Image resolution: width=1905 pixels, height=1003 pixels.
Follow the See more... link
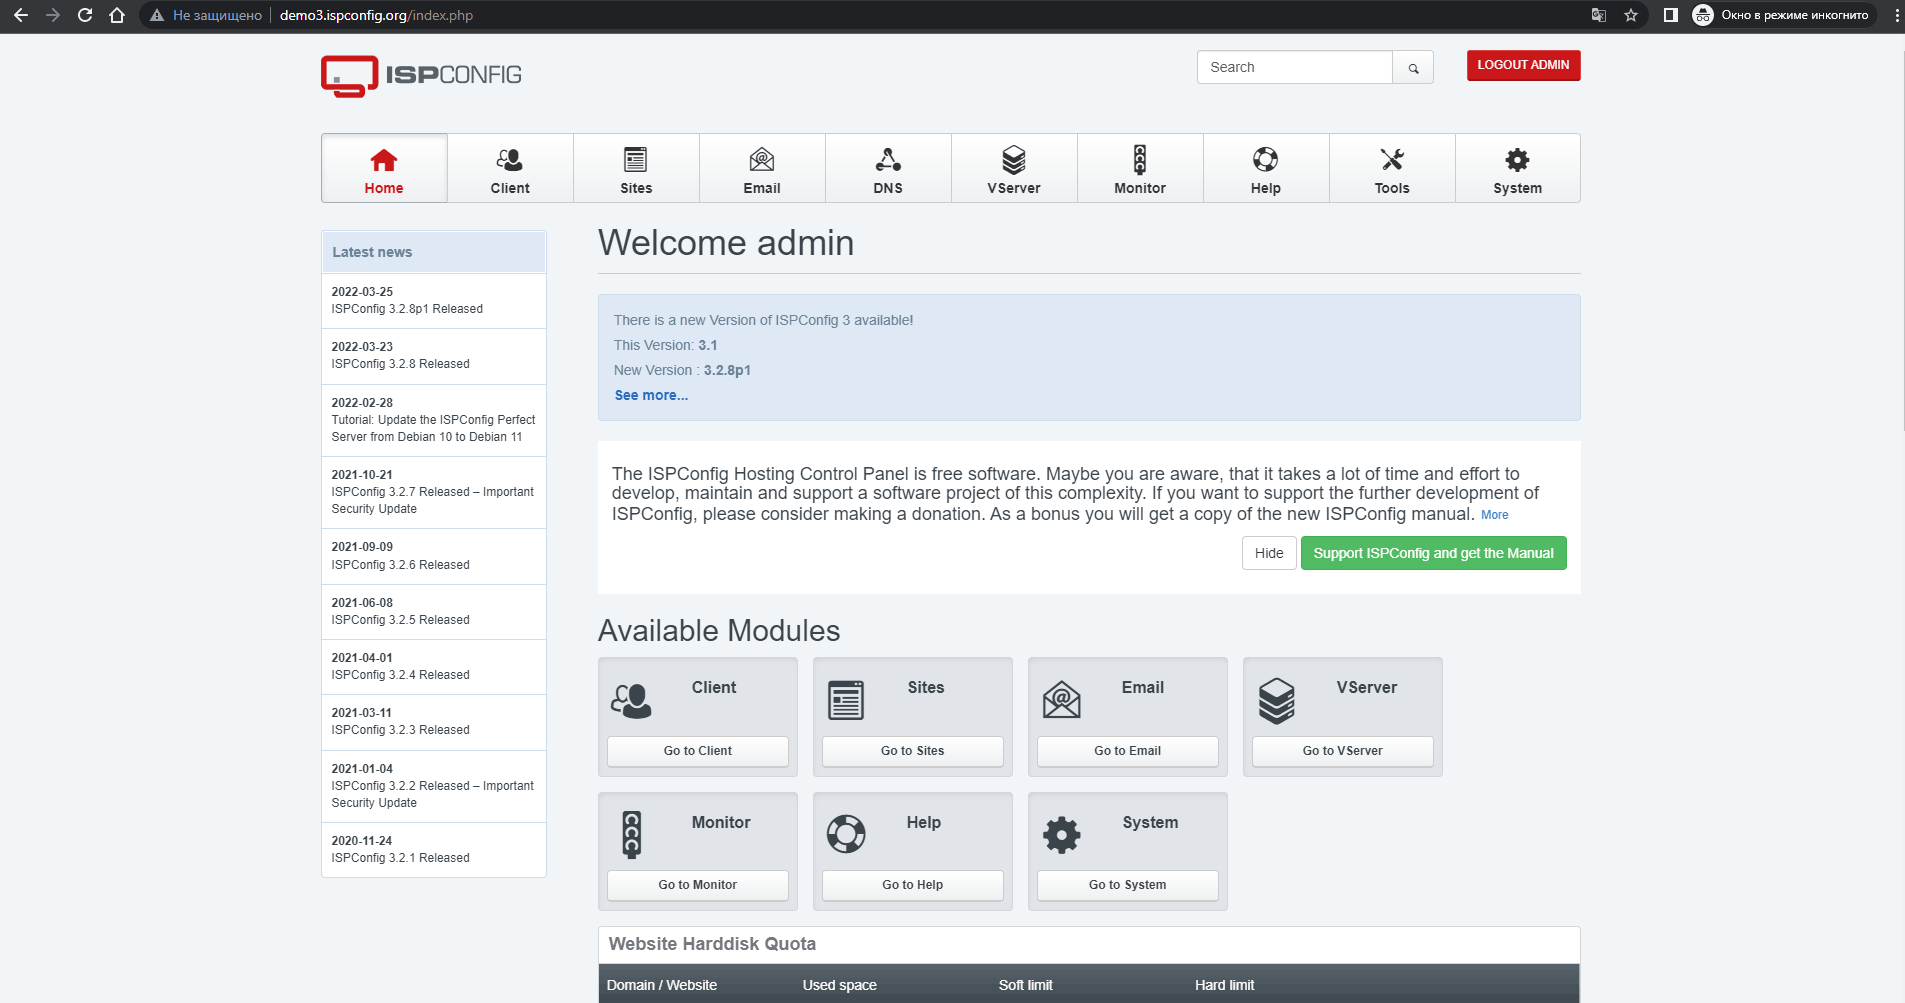tap(651, 395)
